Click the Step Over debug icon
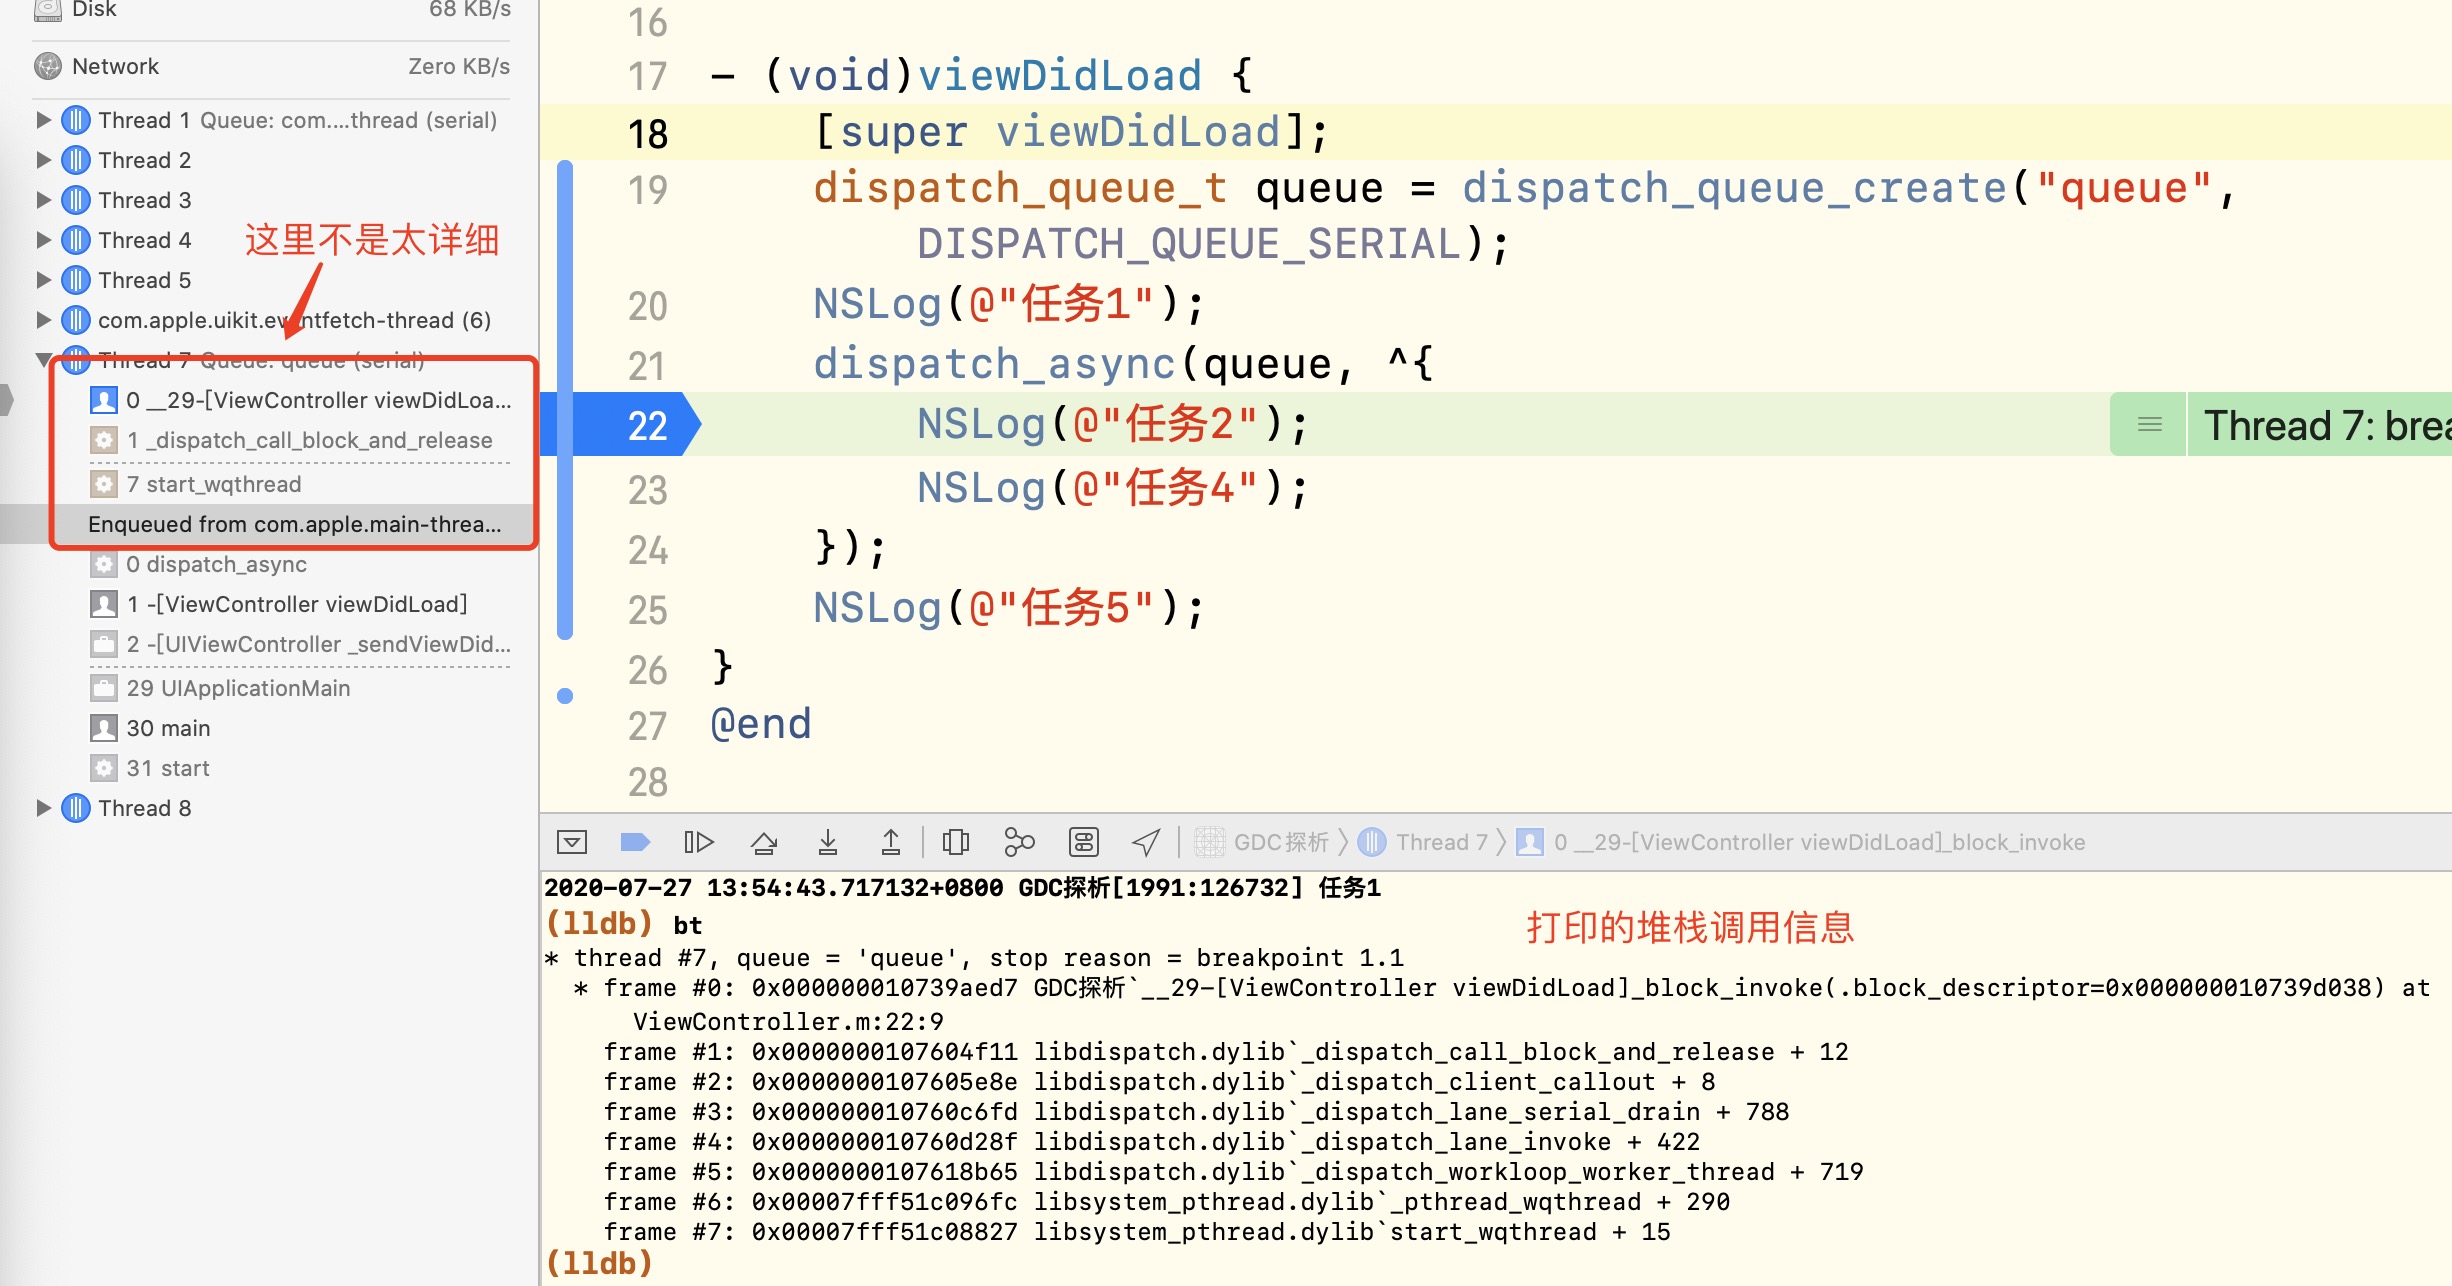 tap(764, 842)
